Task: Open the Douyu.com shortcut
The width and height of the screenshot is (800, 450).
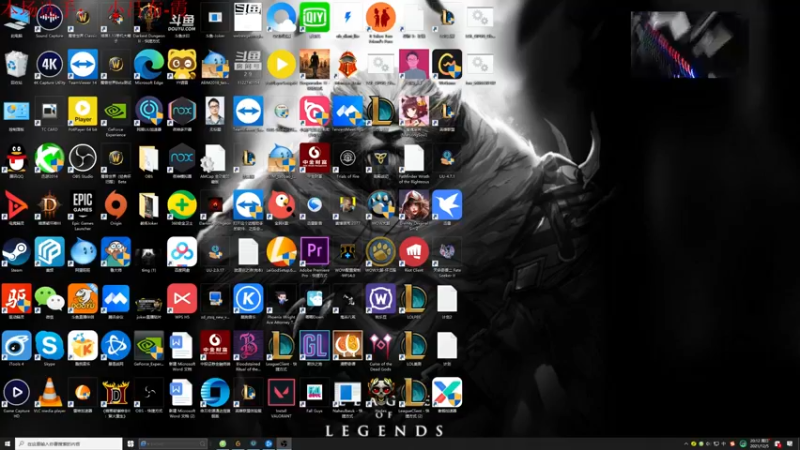Action: pyautogui.click(x=182, y=18)
